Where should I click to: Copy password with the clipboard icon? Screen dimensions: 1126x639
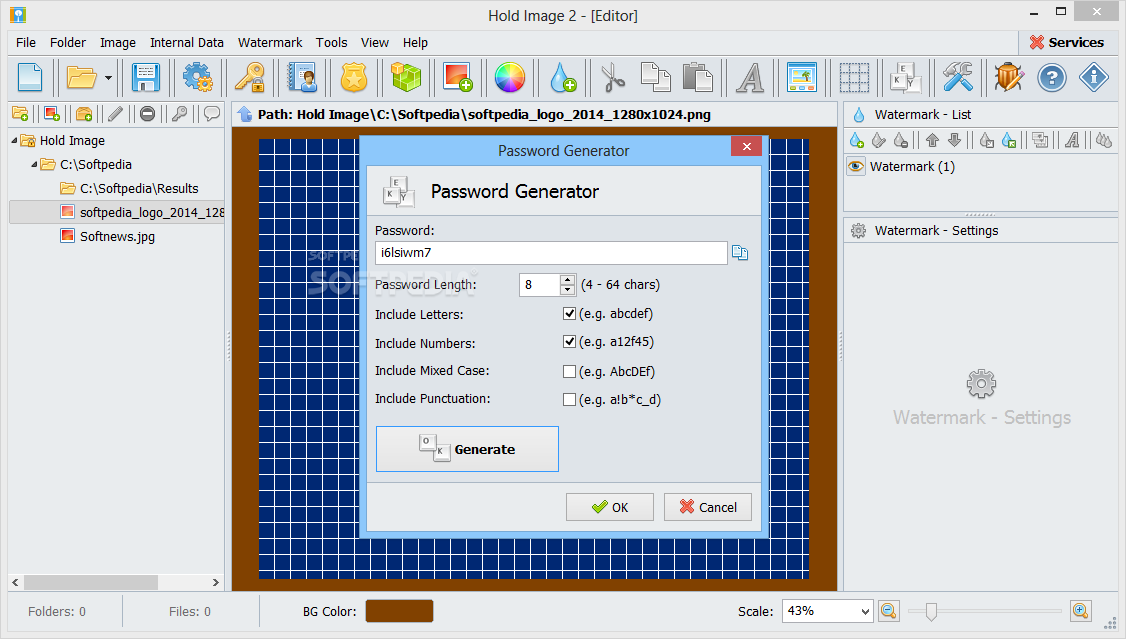tap(740, 252)
